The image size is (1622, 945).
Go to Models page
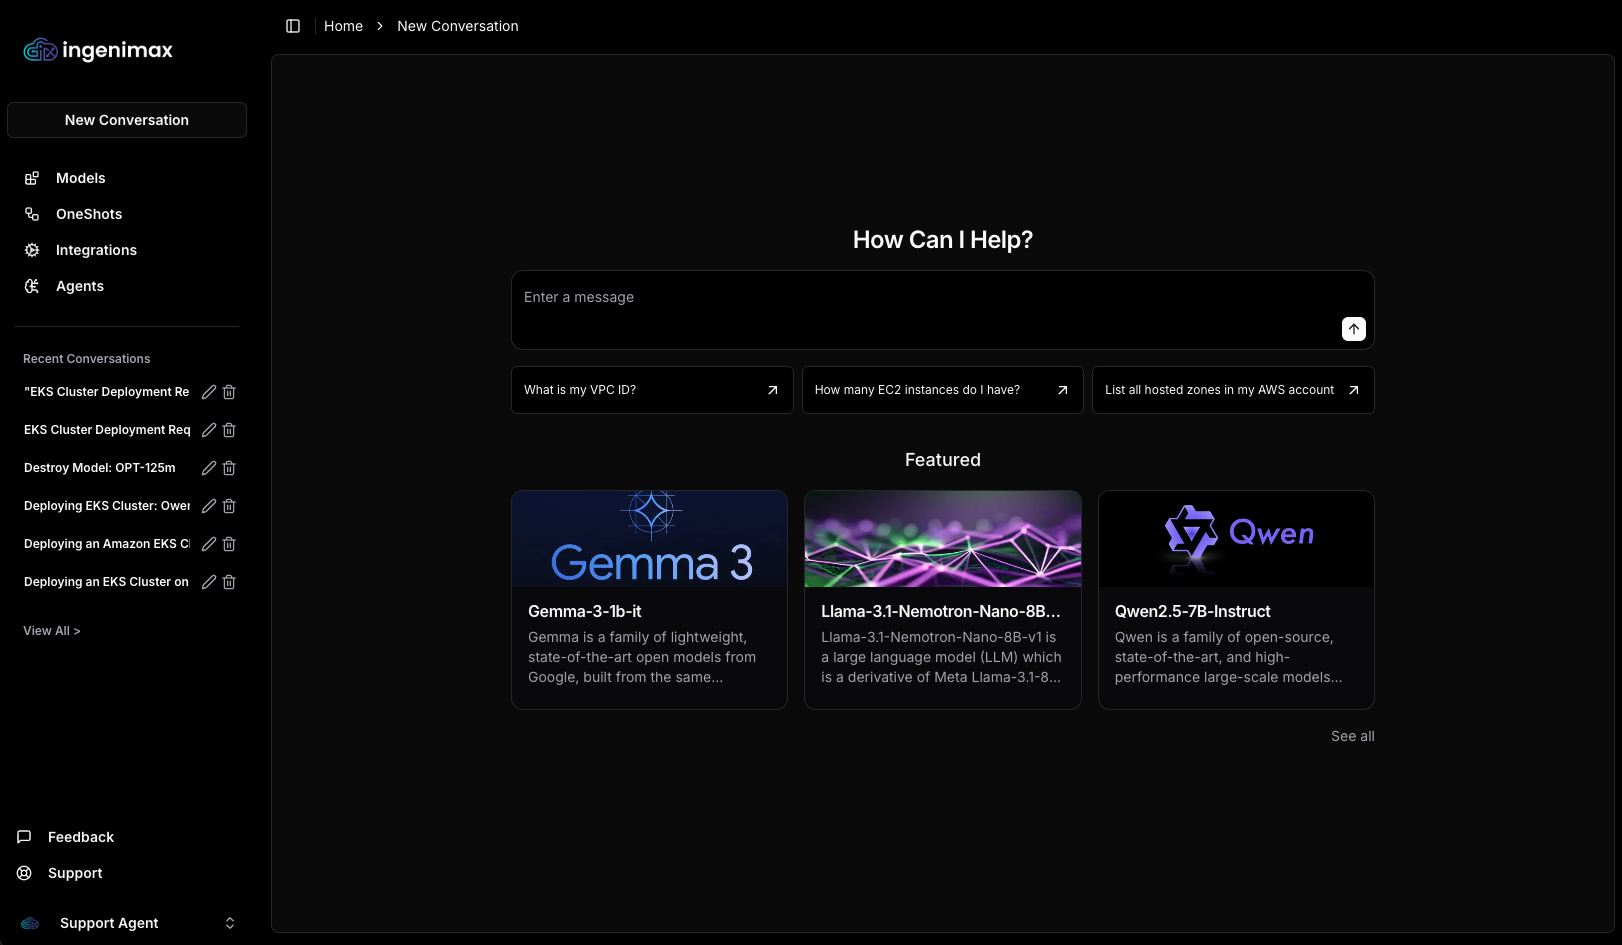(81, 178)
